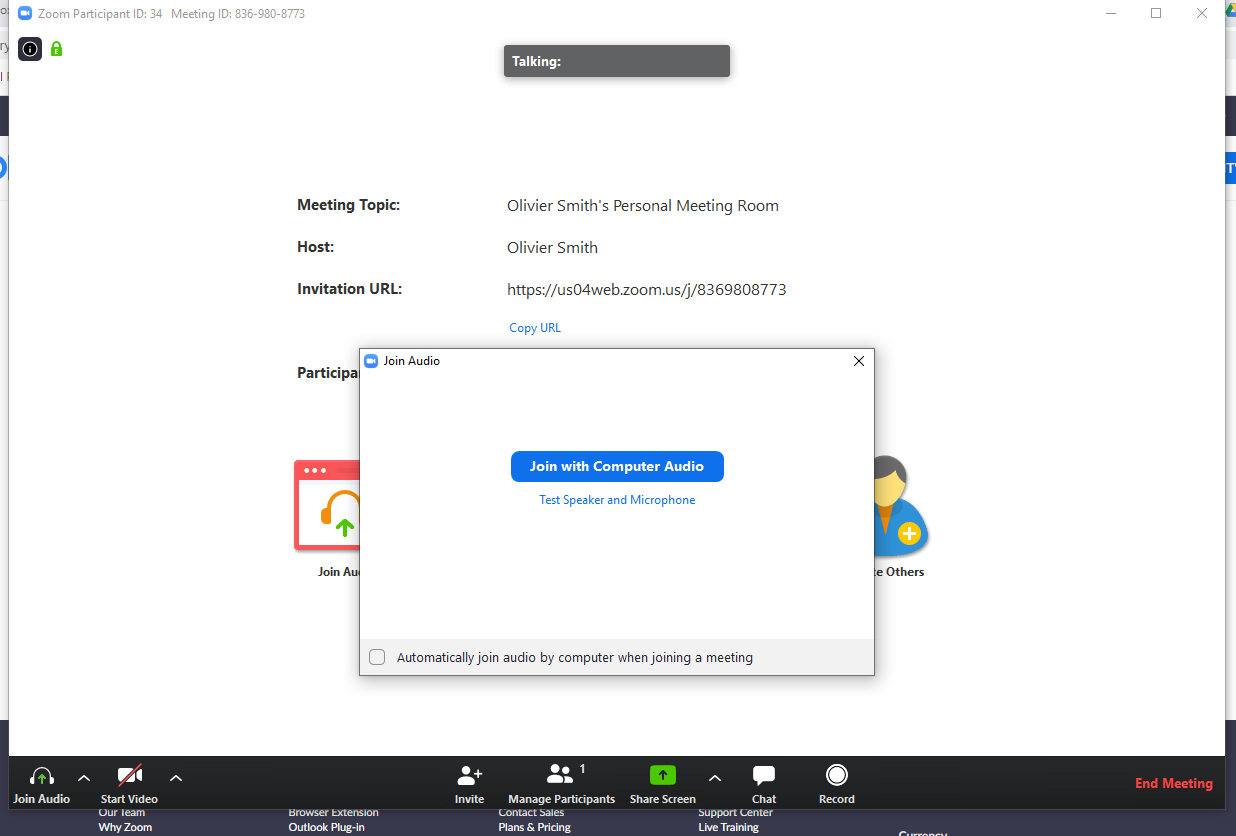Click the meeting information icon
Image resolution: width=1236 pixels, height=836 pixels.
(x=30, y=48)
